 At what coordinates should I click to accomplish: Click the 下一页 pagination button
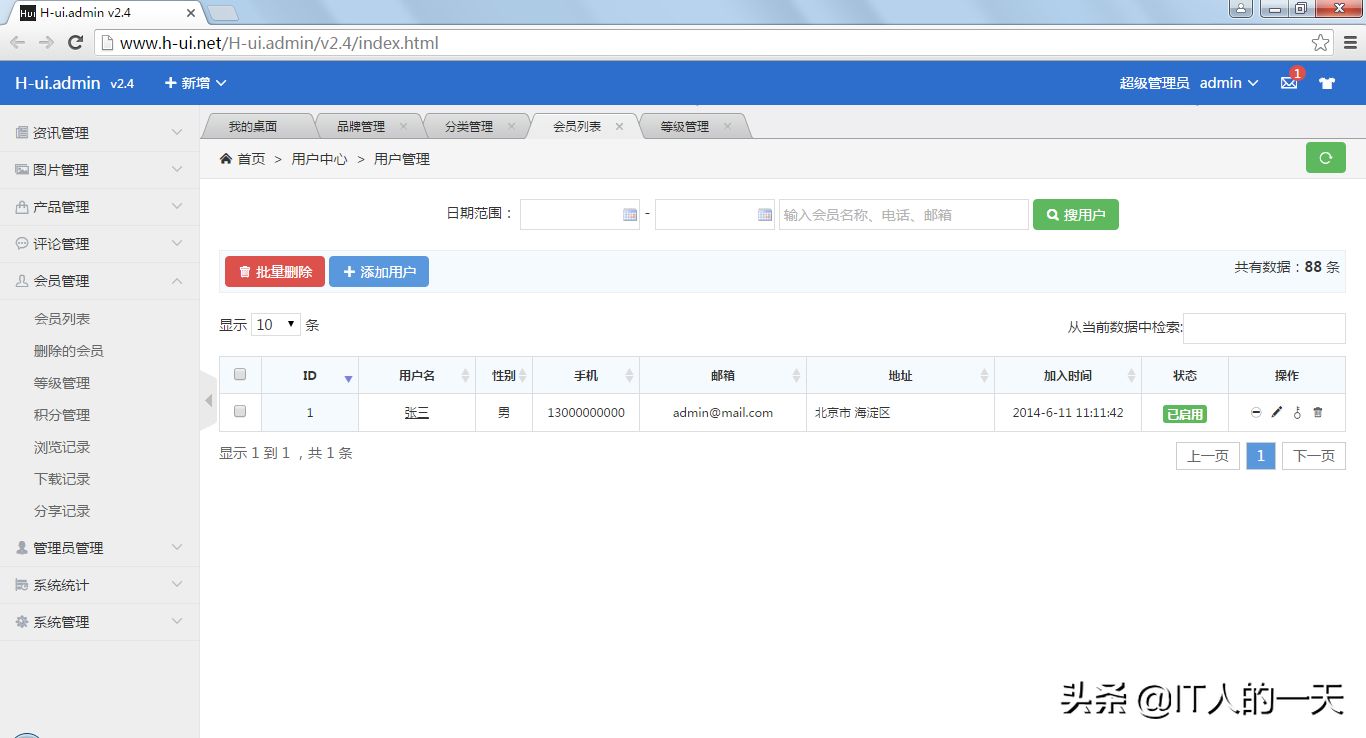click(x=1314, y=456)
